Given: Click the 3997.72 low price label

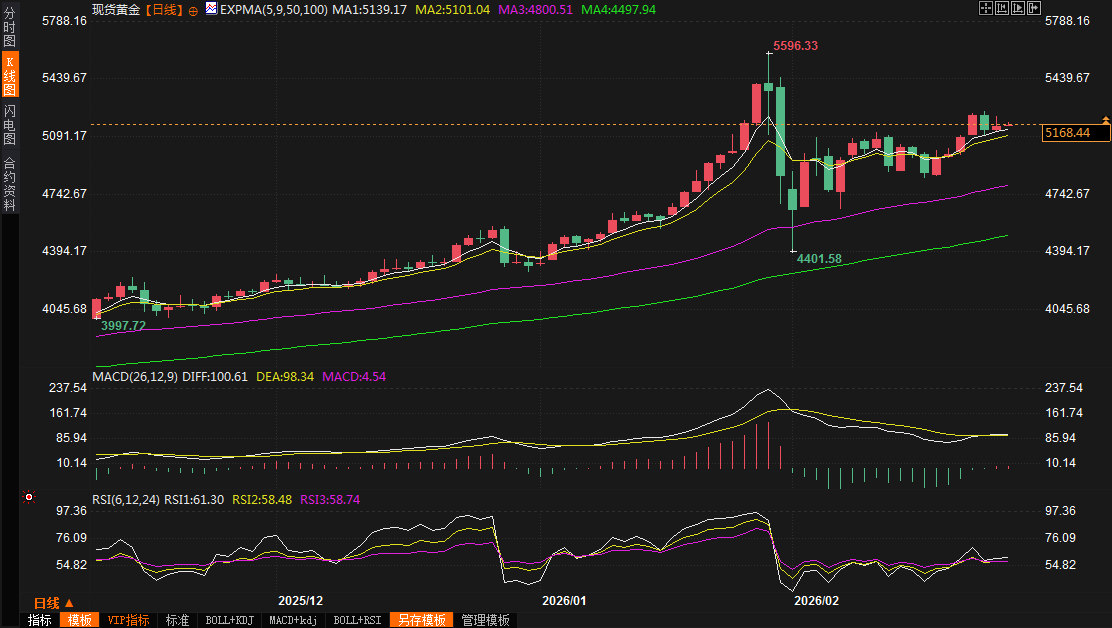Looking at the screenshot, I should coord(123,326).
